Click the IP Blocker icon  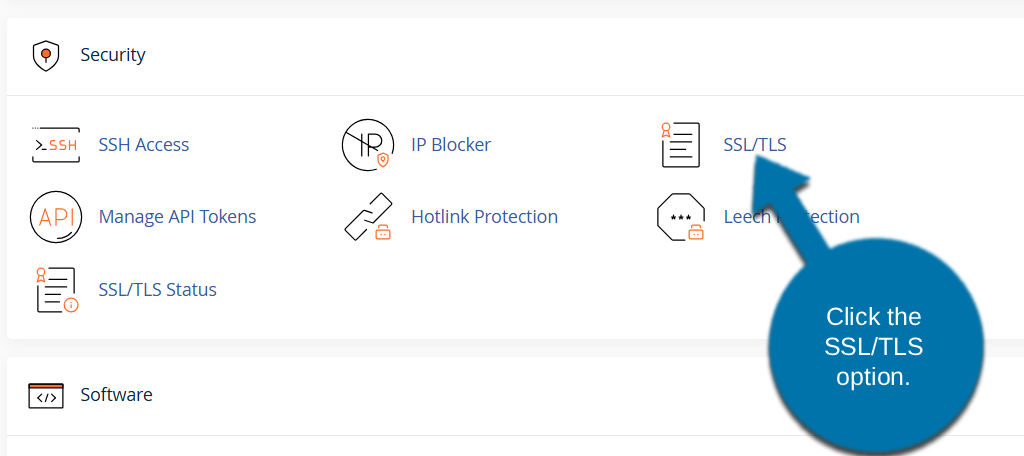[368, 145]
